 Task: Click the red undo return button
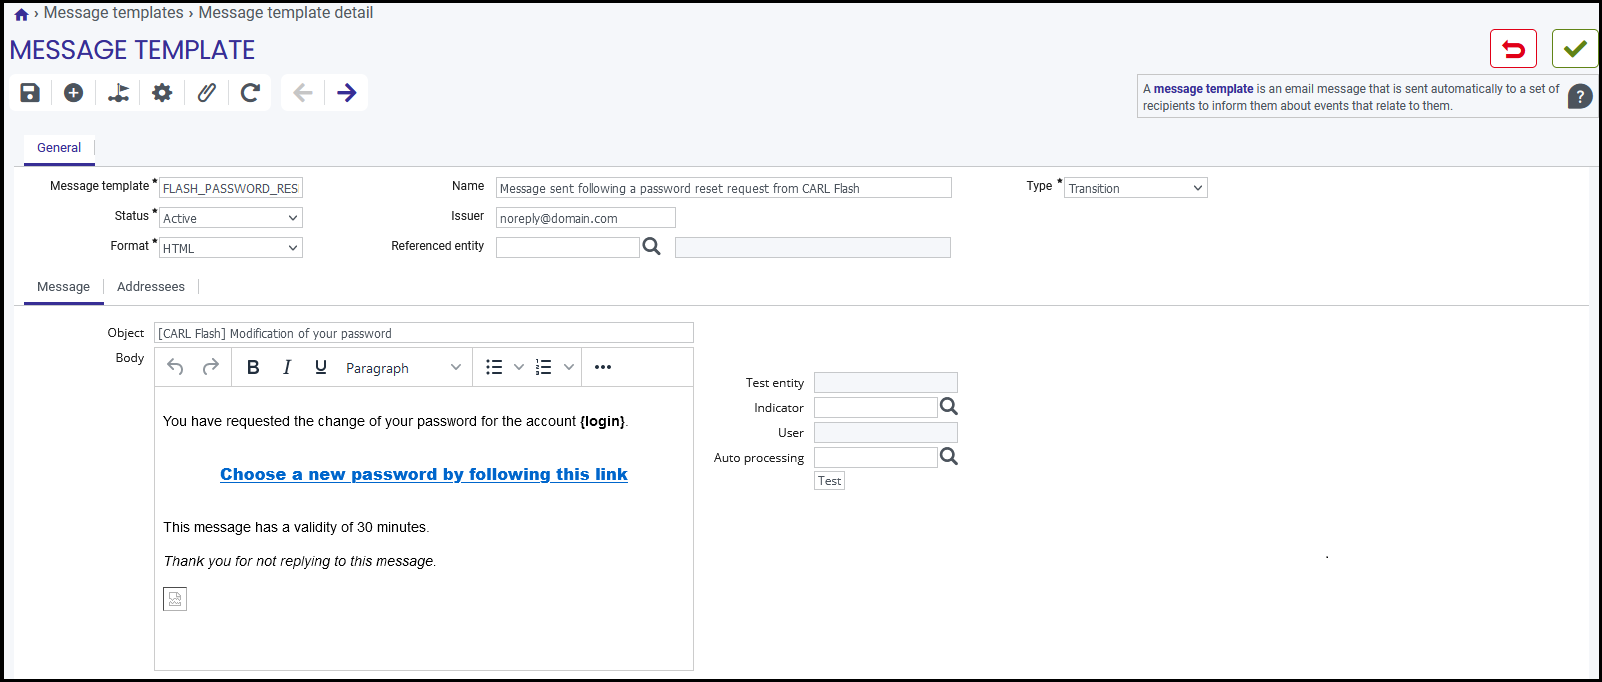[1513, 49]
